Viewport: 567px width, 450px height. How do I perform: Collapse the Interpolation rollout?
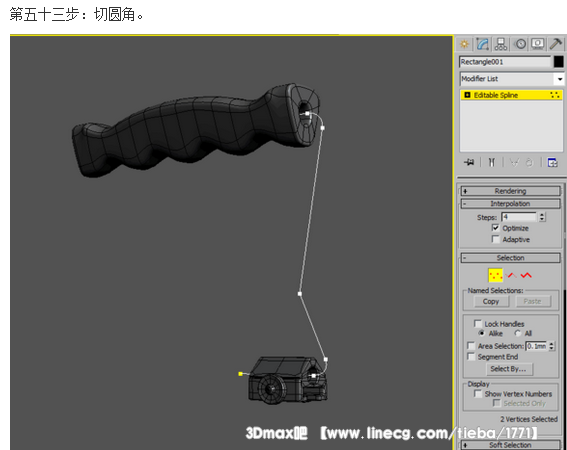click(510, 204)
